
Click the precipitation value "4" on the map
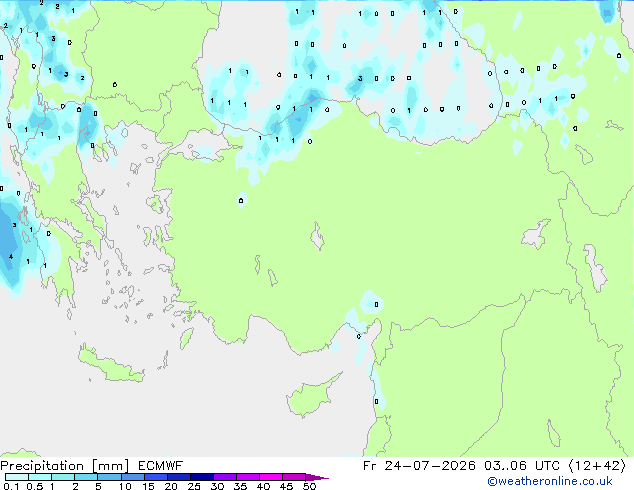pos(11,256)
